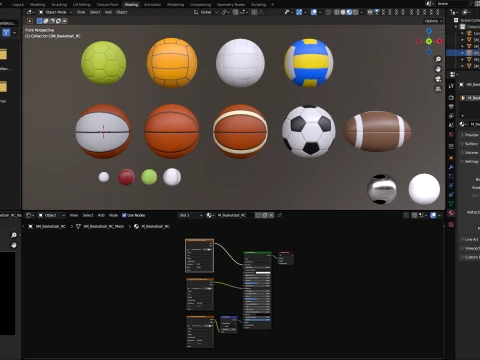Viewport: 480px width, 360px height.
Task: Click the red X axis gizmo
Action: pyautogui.click(x=439, y=41)
